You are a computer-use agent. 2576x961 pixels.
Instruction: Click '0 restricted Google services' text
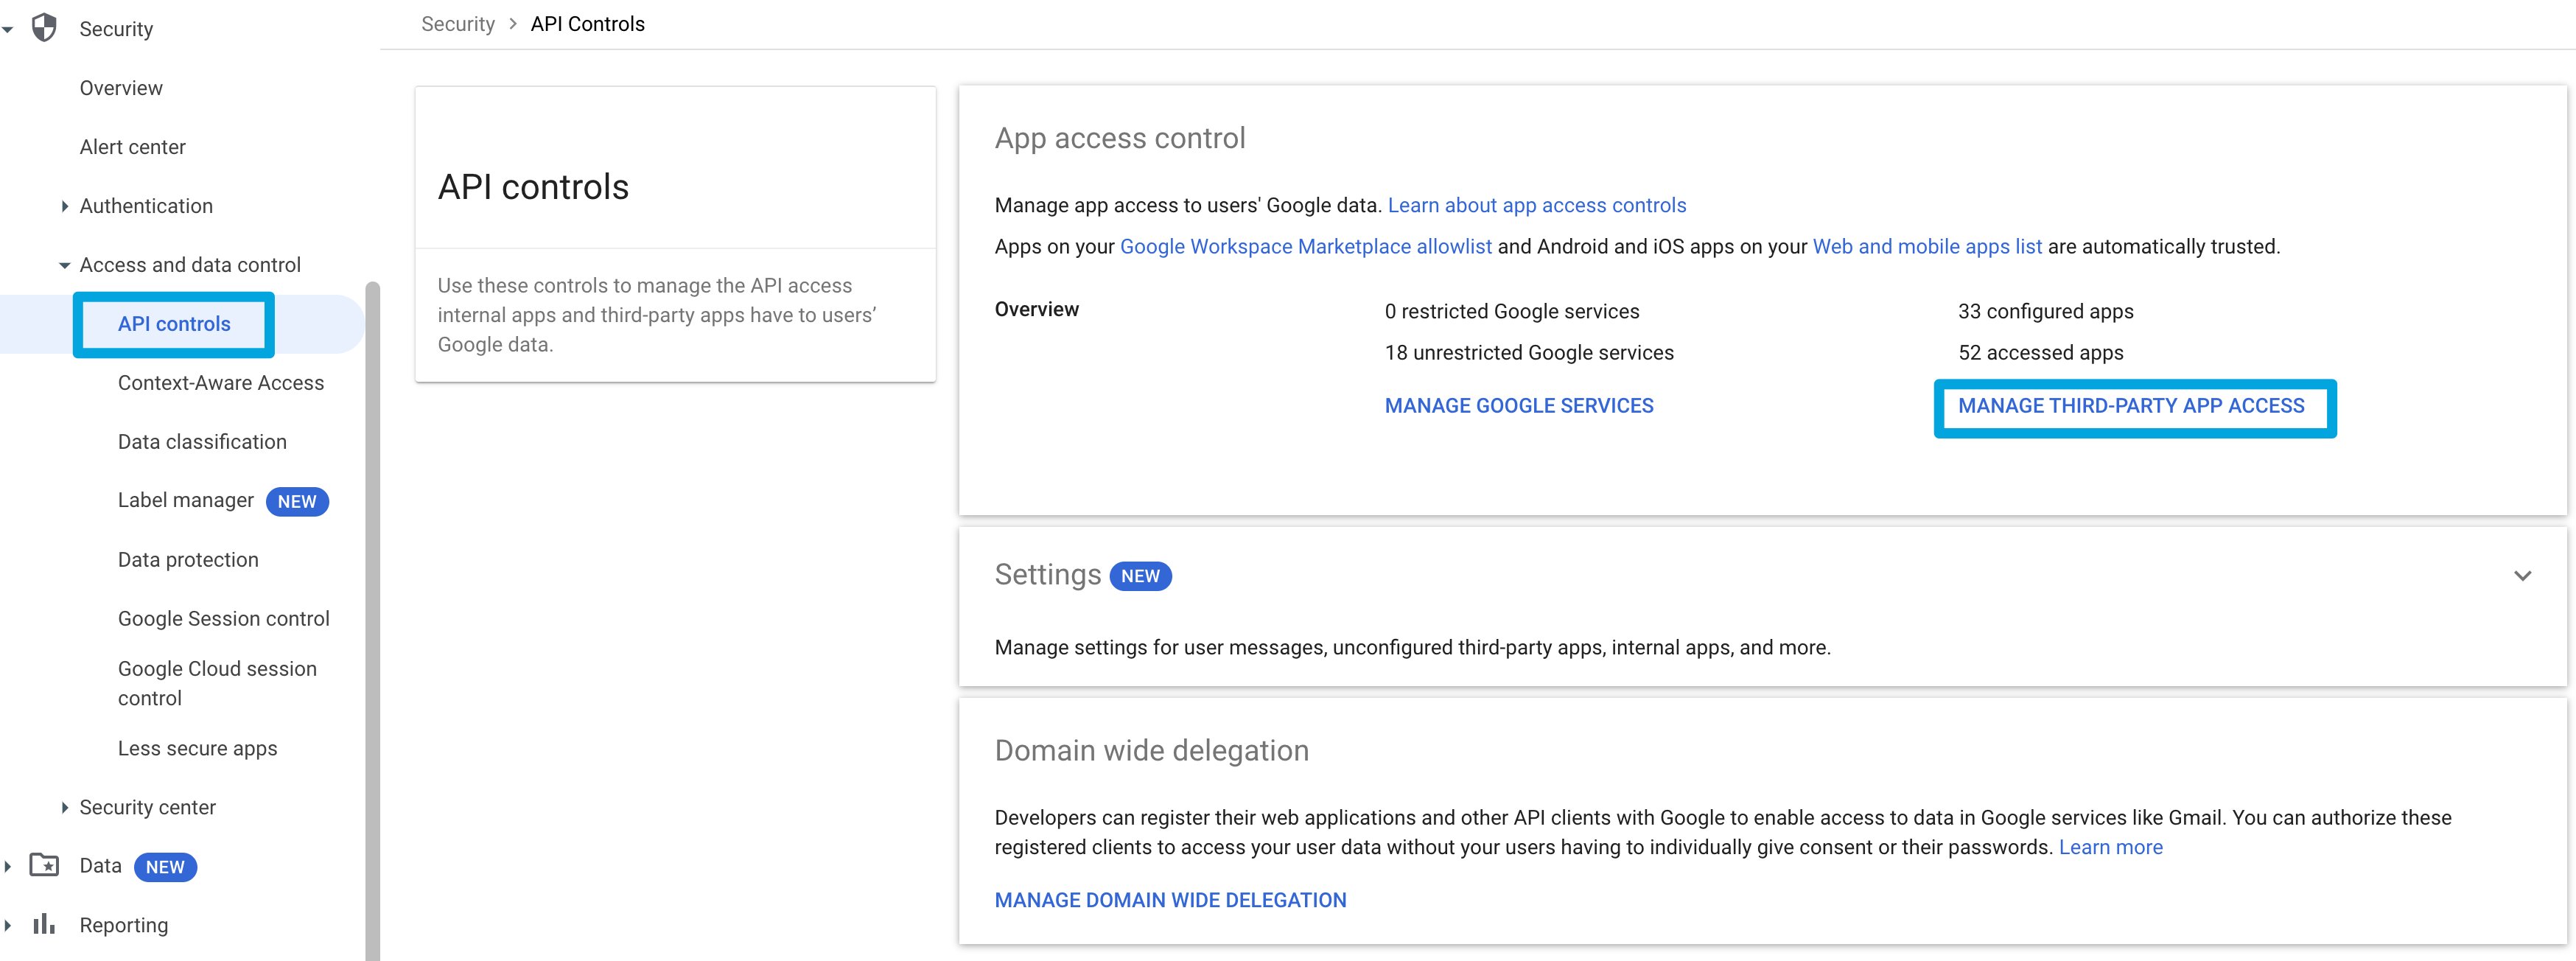(1512, 311)
